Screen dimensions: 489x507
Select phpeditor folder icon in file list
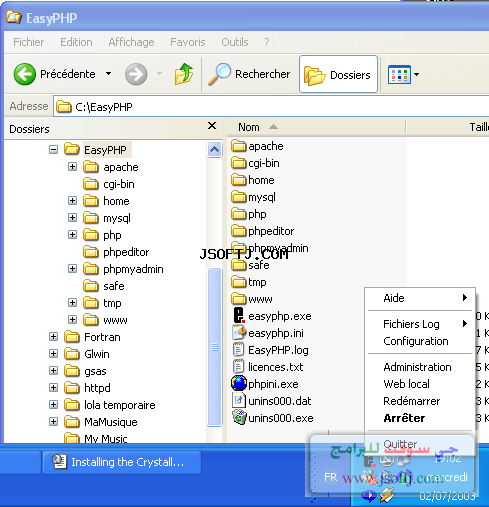239,231
